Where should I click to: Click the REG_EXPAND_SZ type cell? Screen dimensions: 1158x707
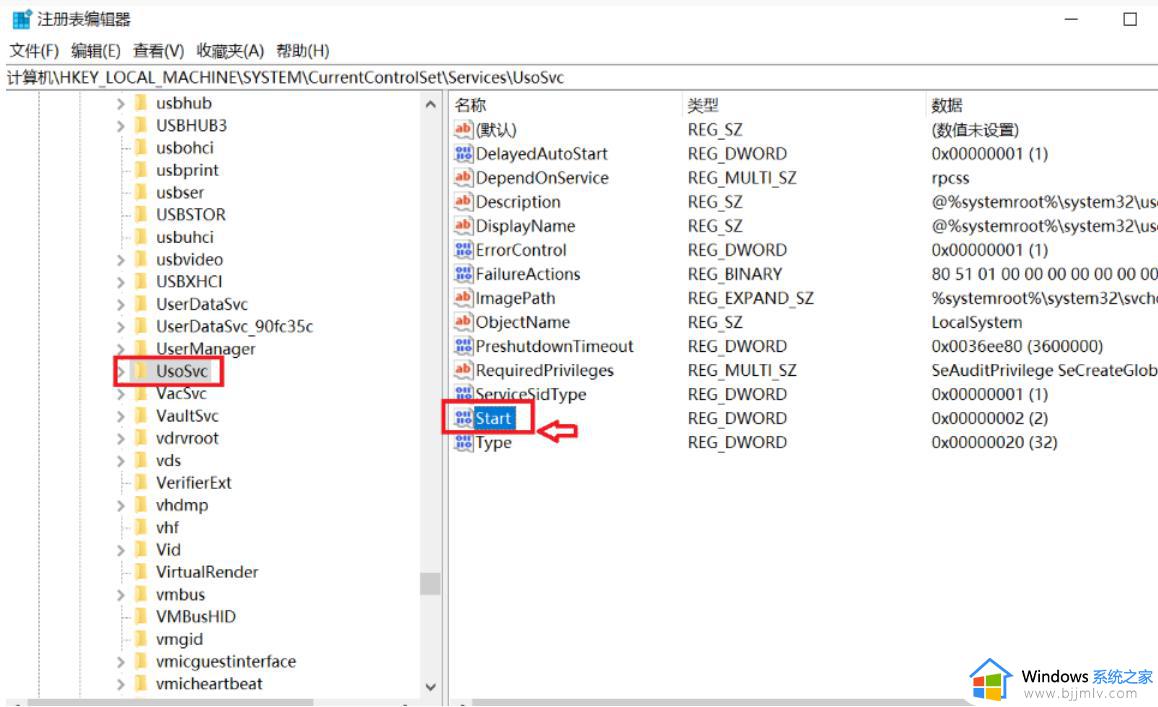750,298
